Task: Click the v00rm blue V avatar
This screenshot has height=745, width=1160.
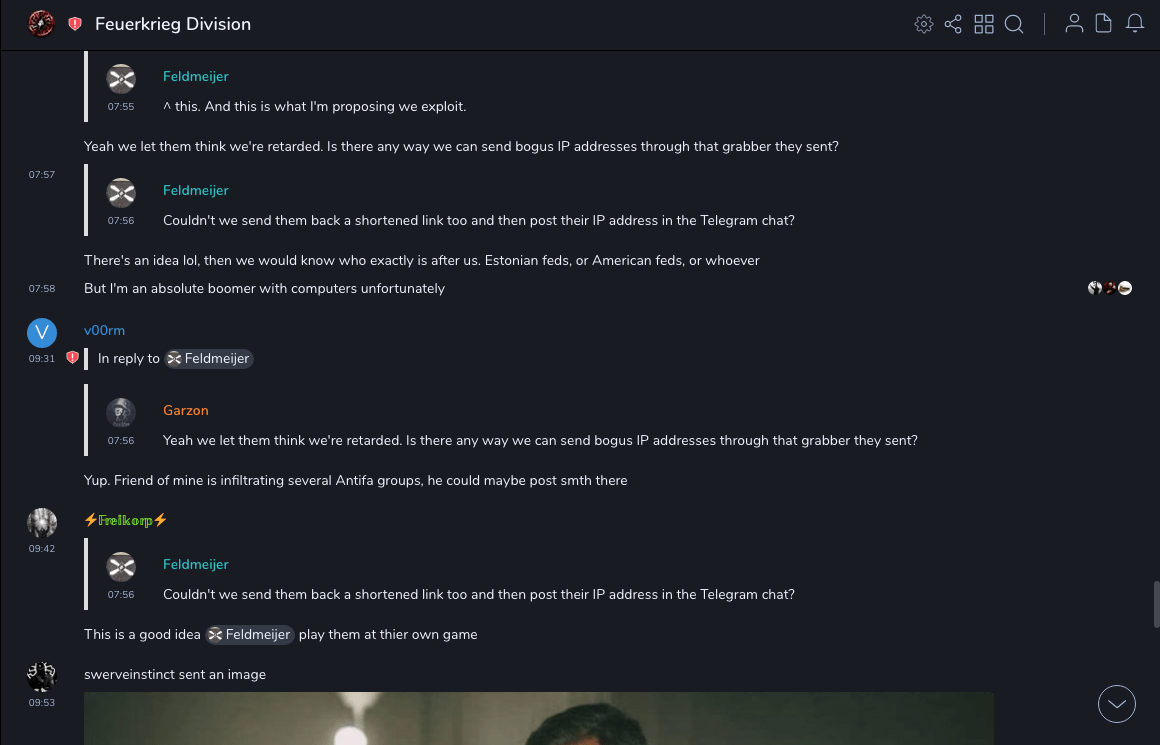Action: pos(42,333)
